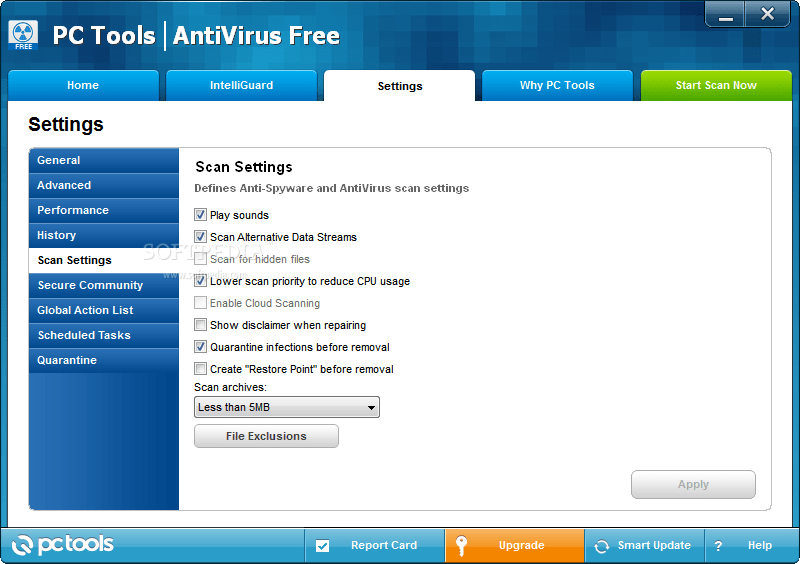Image resolution: width=800 pixels, height=564 pixels.
Task: Uncheck Quarantine infections before removal
Action: click(201, 347)
